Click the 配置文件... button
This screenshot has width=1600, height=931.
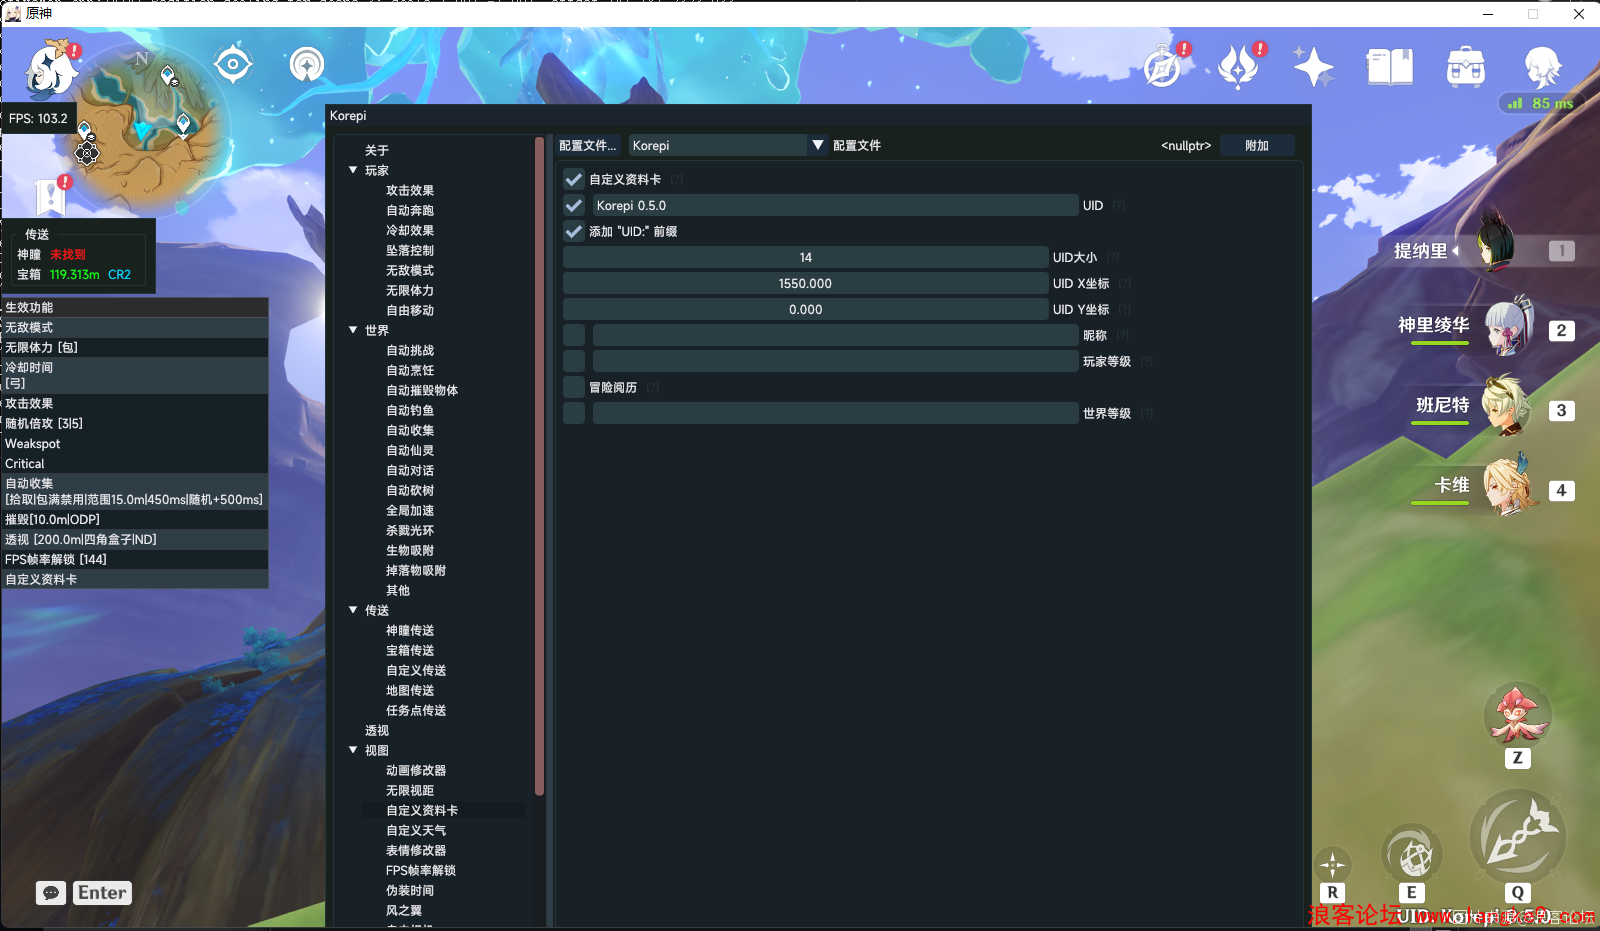click(588, 145)
